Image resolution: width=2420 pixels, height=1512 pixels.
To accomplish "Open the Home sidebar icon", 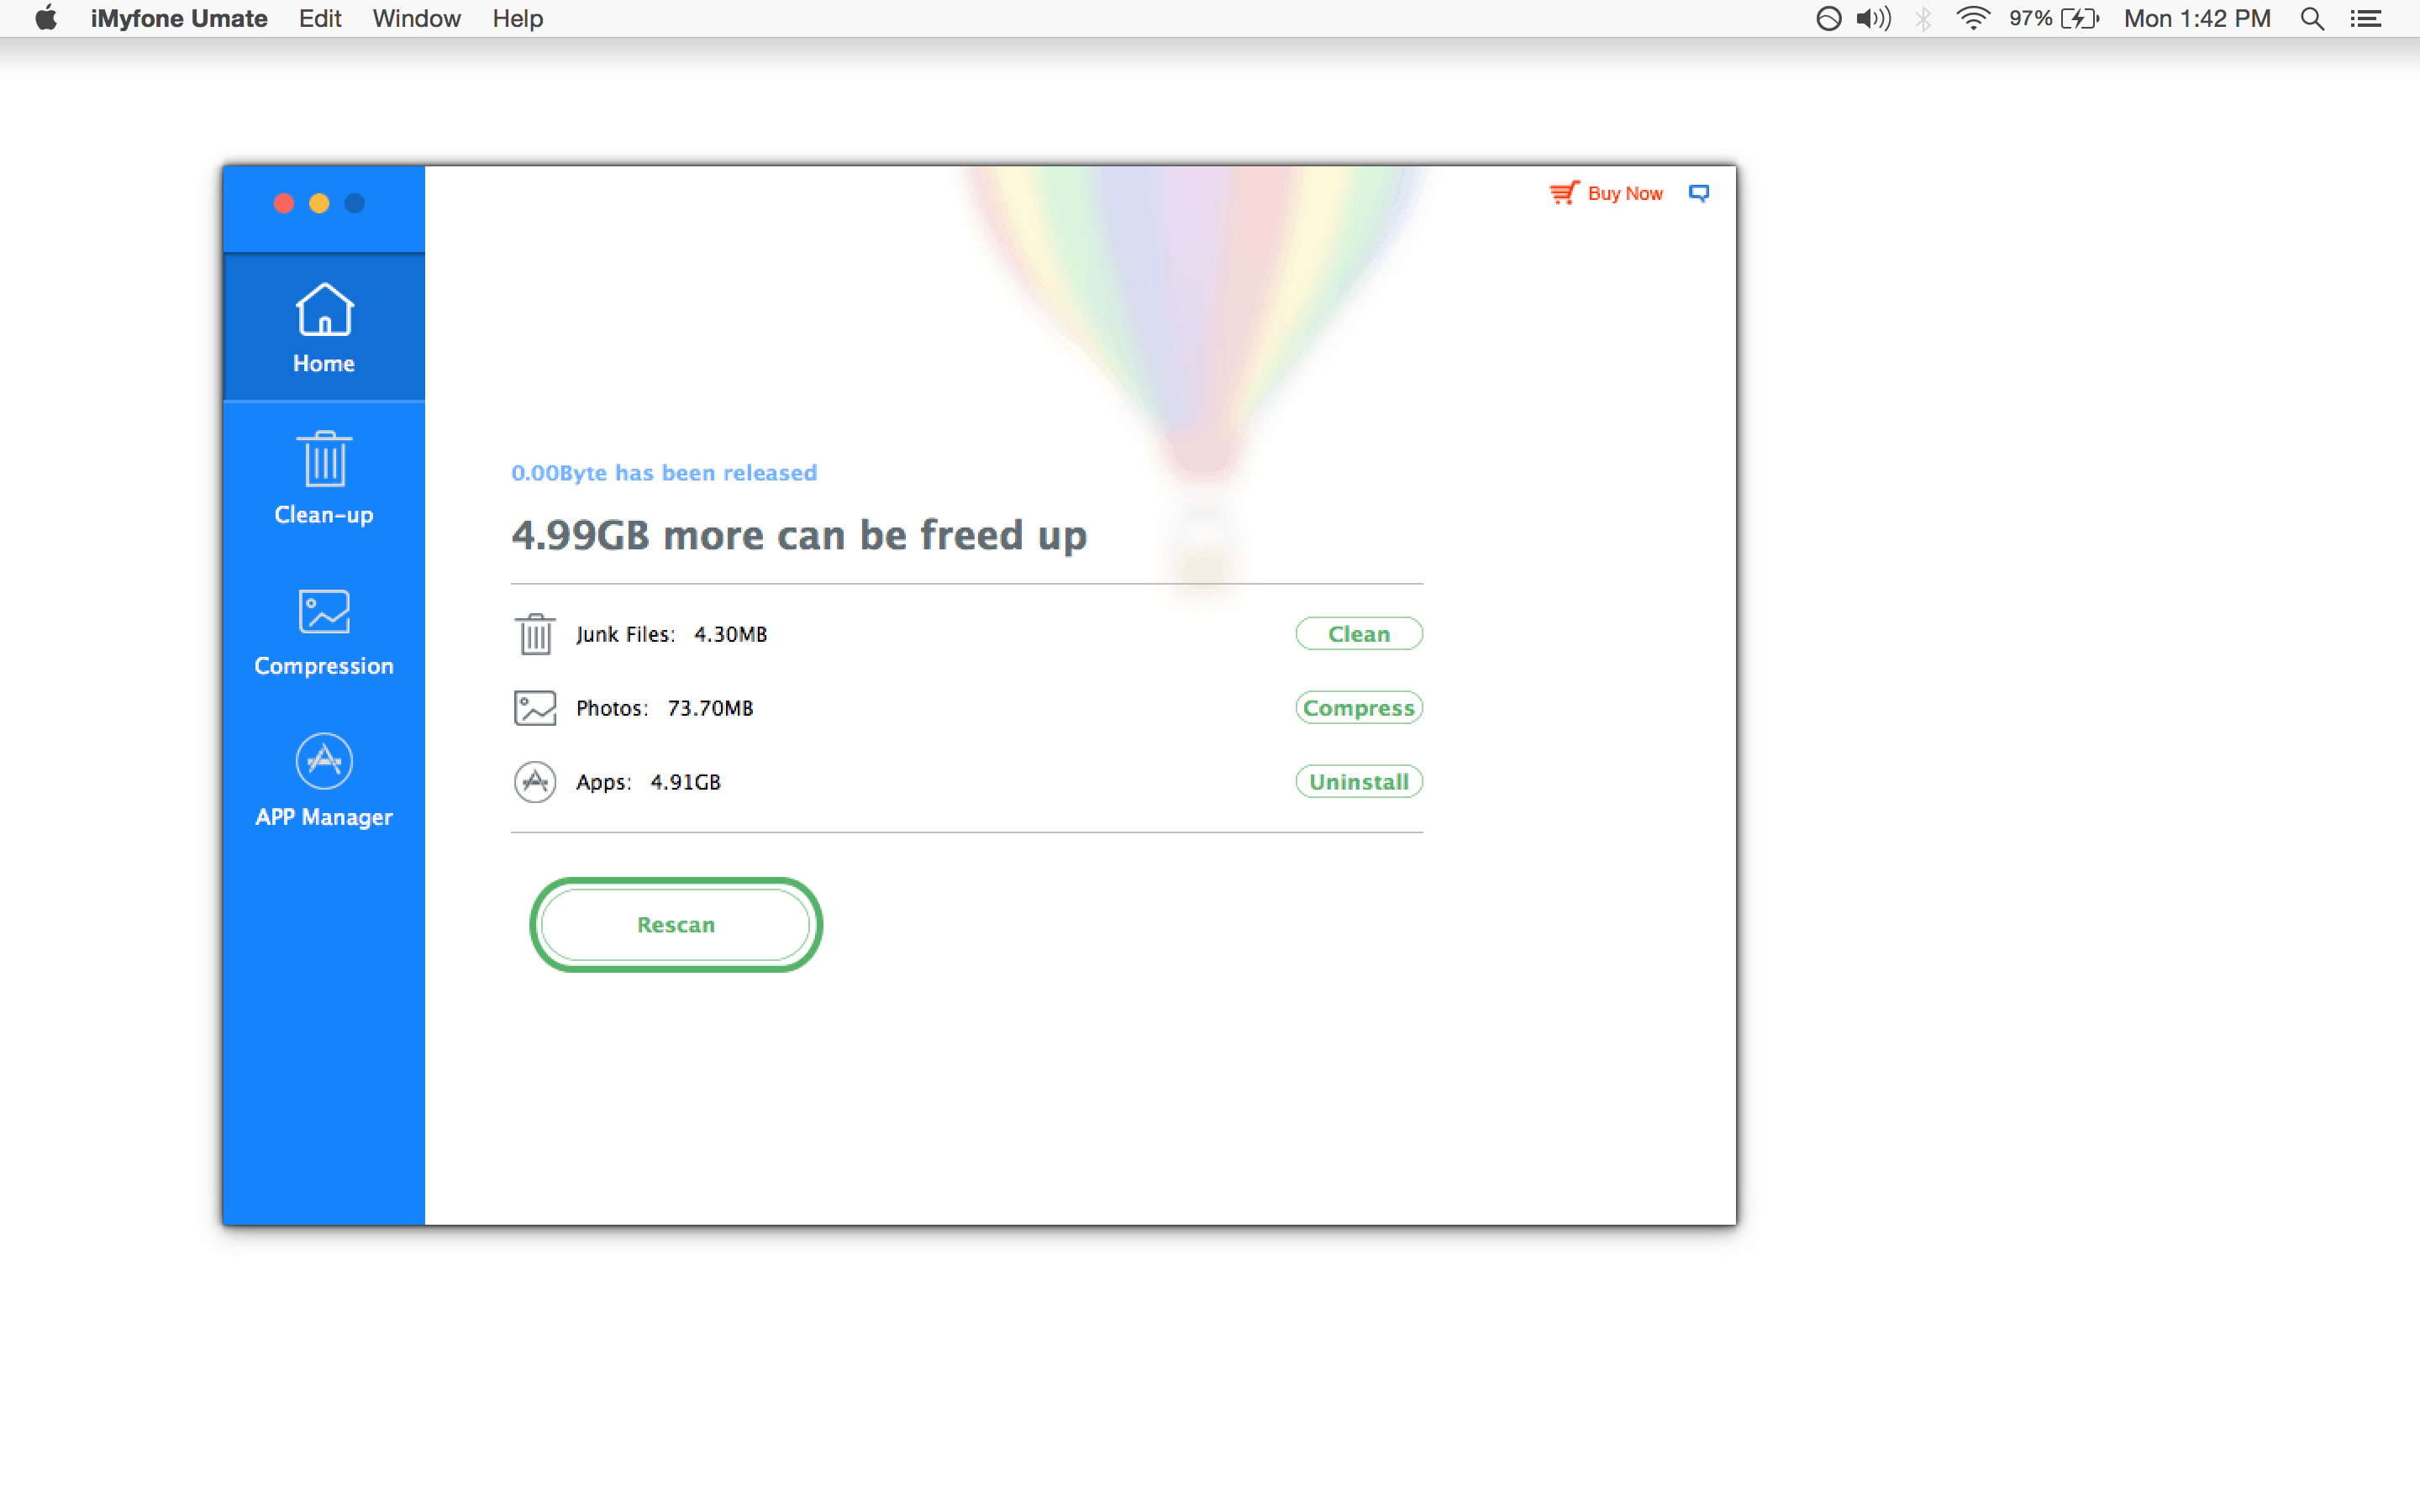I will point(324,311).
